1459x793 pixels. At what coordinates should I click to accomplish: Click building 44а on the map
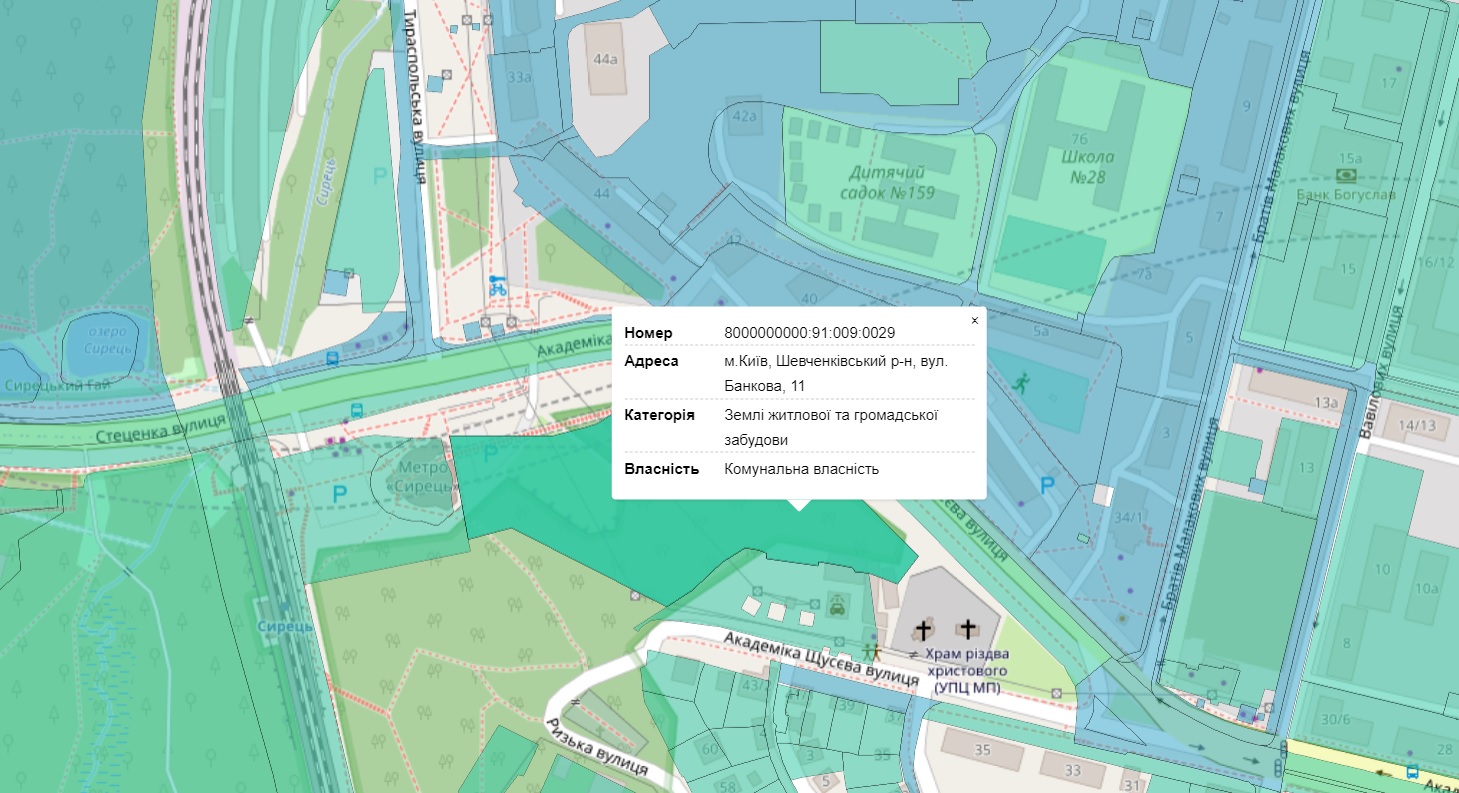tap(605, 59)
